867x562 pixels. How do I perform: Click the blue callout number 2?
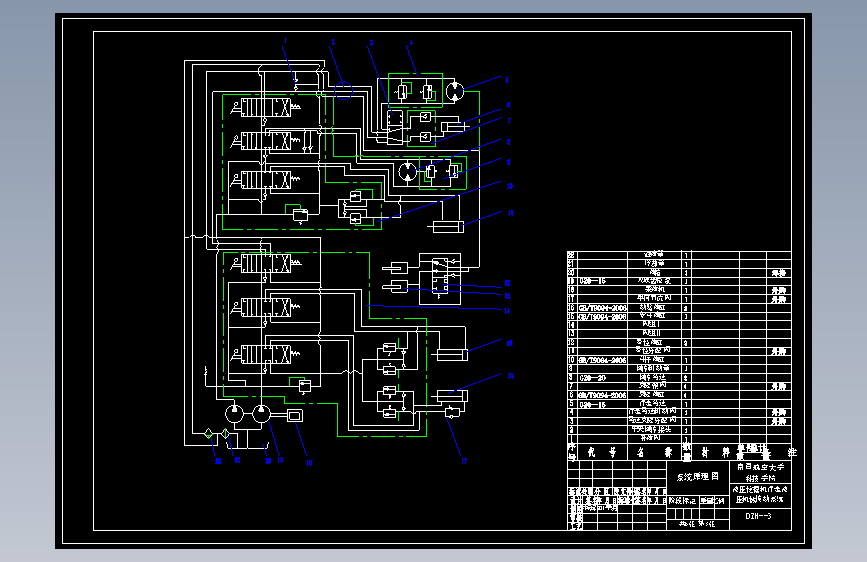tap(333, 42)
